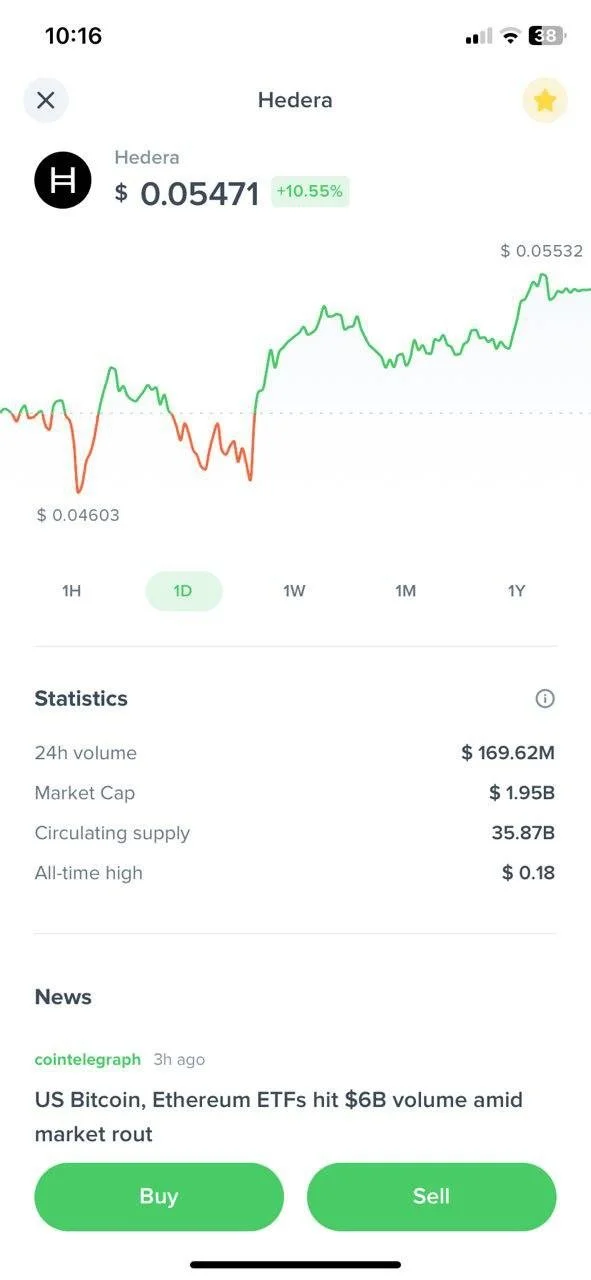This screenshot has width=591, height=1280.
Task: Select the 1H chart range
Action: (x=71, y=591)
